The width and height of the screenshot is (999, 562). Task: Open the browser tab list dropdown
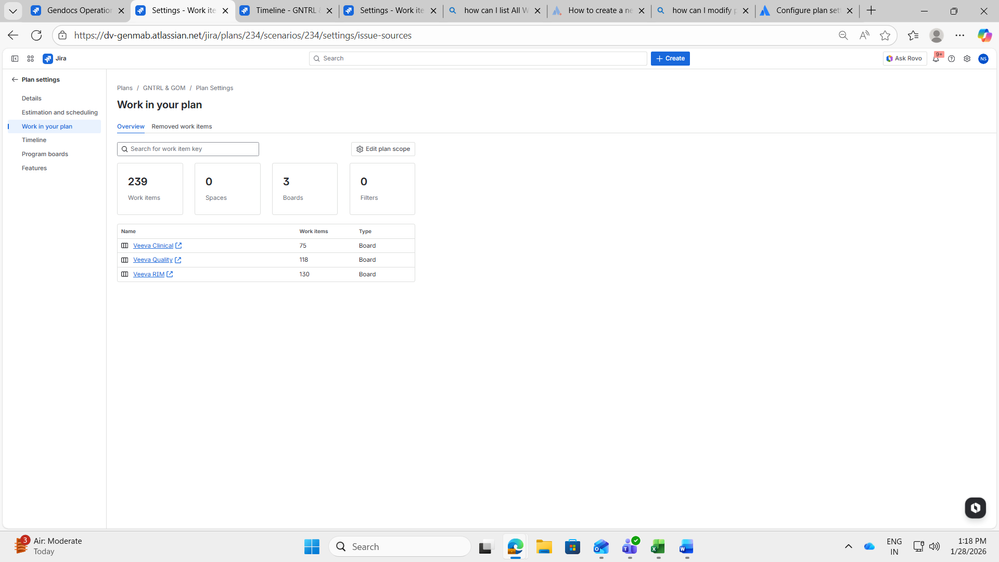point(13,11)
